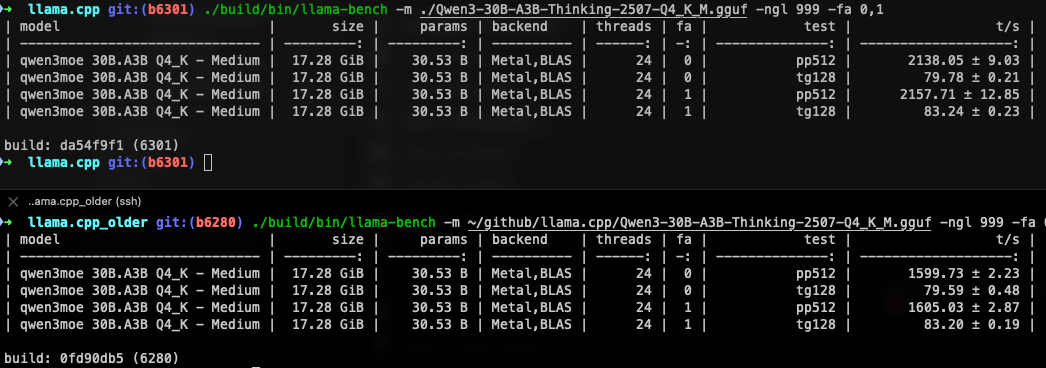Click the green prompt arrow in the llama.cpp_older pane
The width and height of the screenshot is (1046, 368).
point(7,222)
